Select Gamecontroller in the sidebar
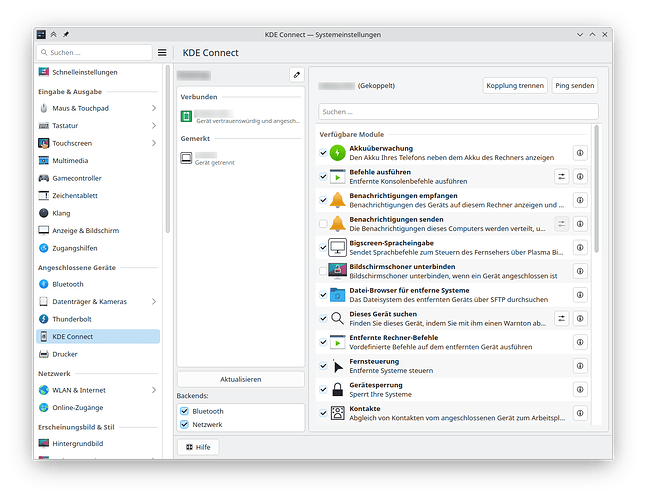The width and height of the screenshot is (646, 499). pyautogui.click(x=98, y=178)
